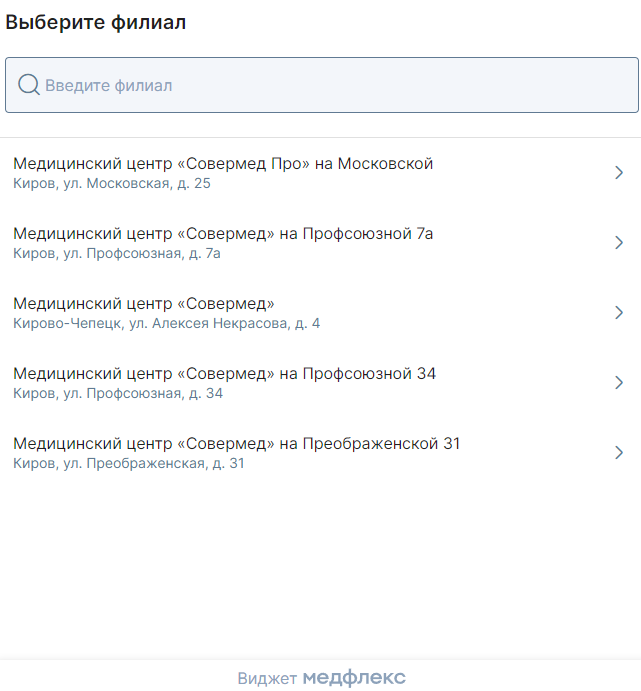Open chevron for the Московская, д. 25 branch
Screen dimensions: 641x691
[x=619, y=172]
